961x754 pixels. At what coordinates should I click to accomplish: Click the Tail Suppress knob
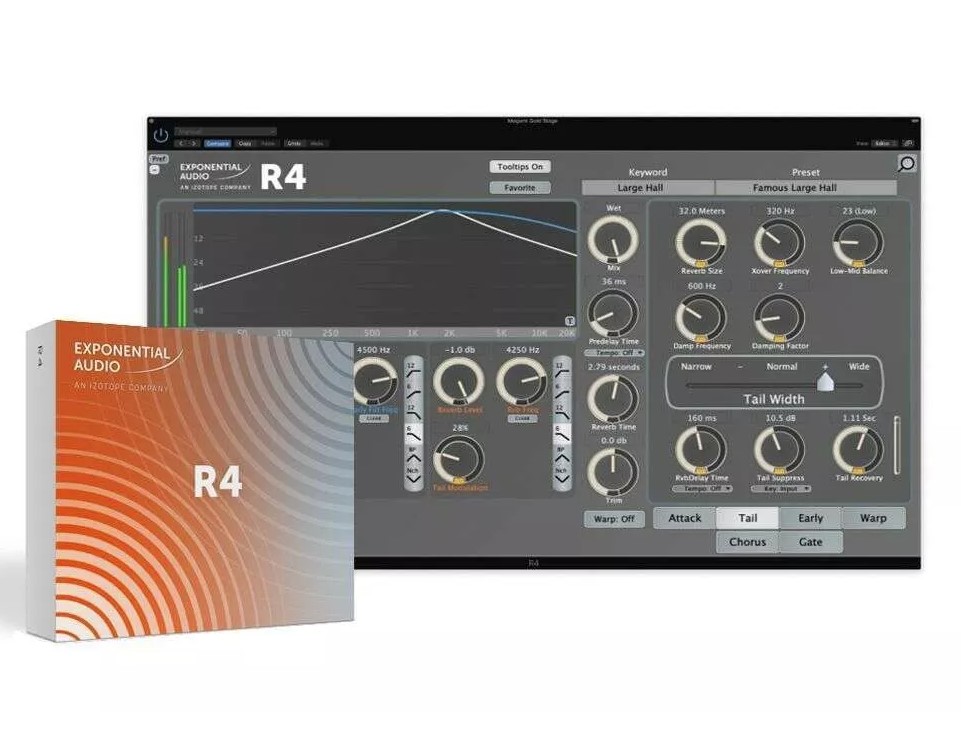780,451
